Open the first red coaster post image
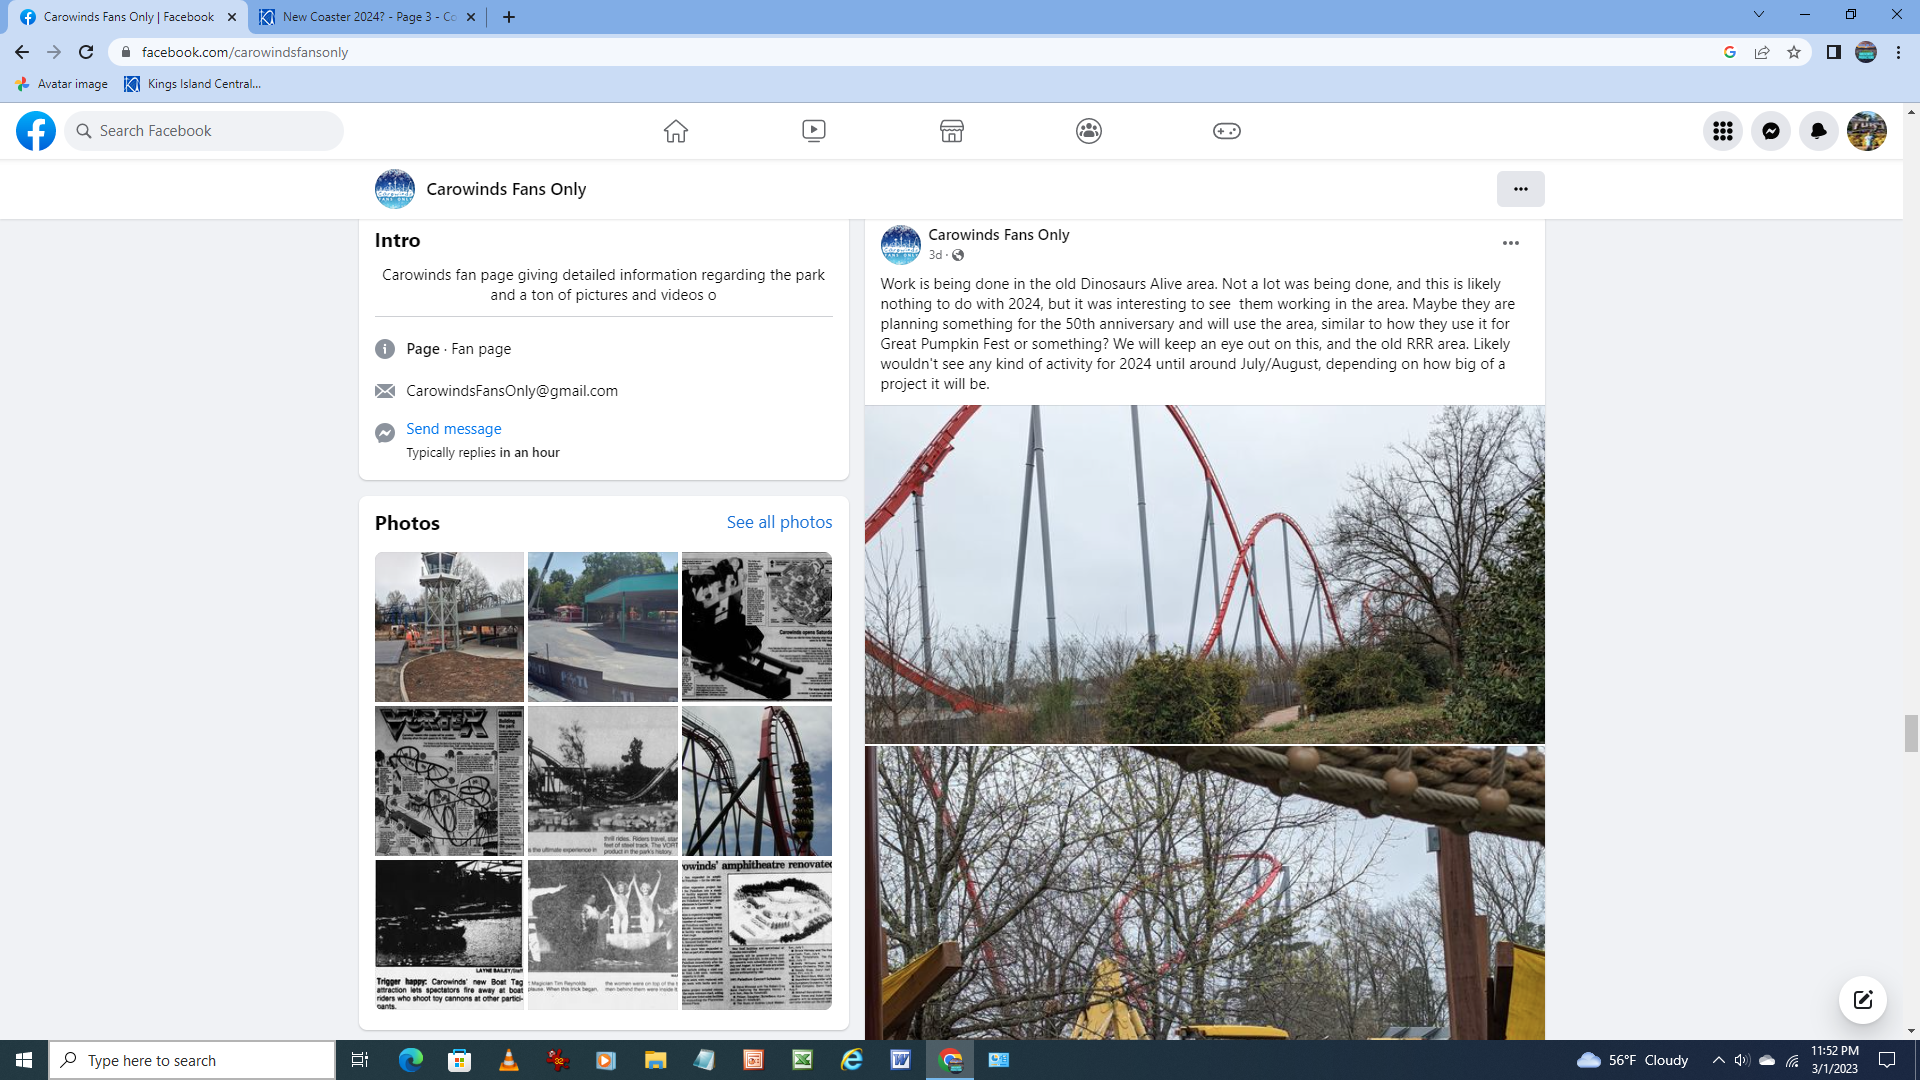The width and height of the screenshot is (1920, 1080). [1205, 574]
